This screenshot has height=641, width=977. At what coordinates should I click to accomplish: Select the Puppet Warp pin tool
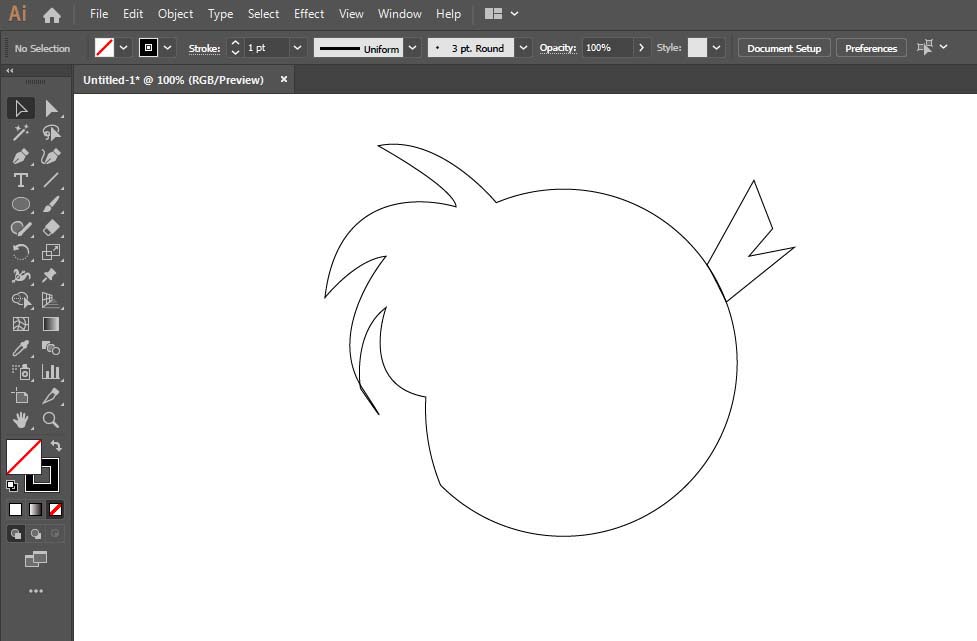point(51,276)
